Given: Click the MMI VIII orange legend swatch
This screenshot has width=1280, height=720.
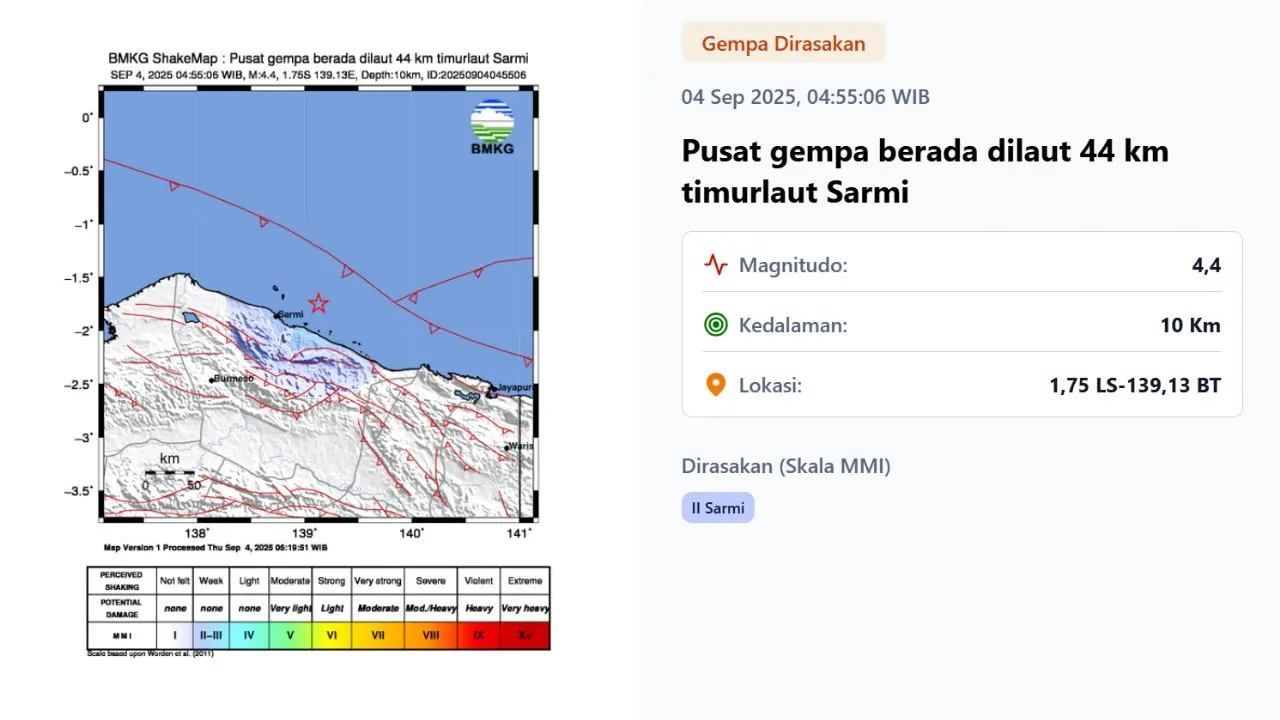Looking at the screenshot, I should [431, 635].
